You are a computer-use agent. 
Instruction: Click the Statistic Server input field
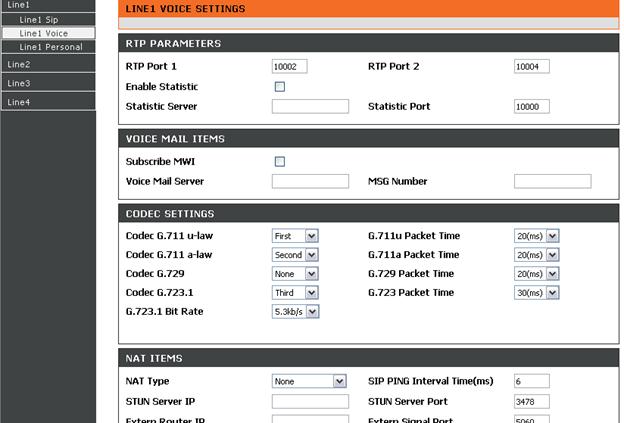[310, 106]
